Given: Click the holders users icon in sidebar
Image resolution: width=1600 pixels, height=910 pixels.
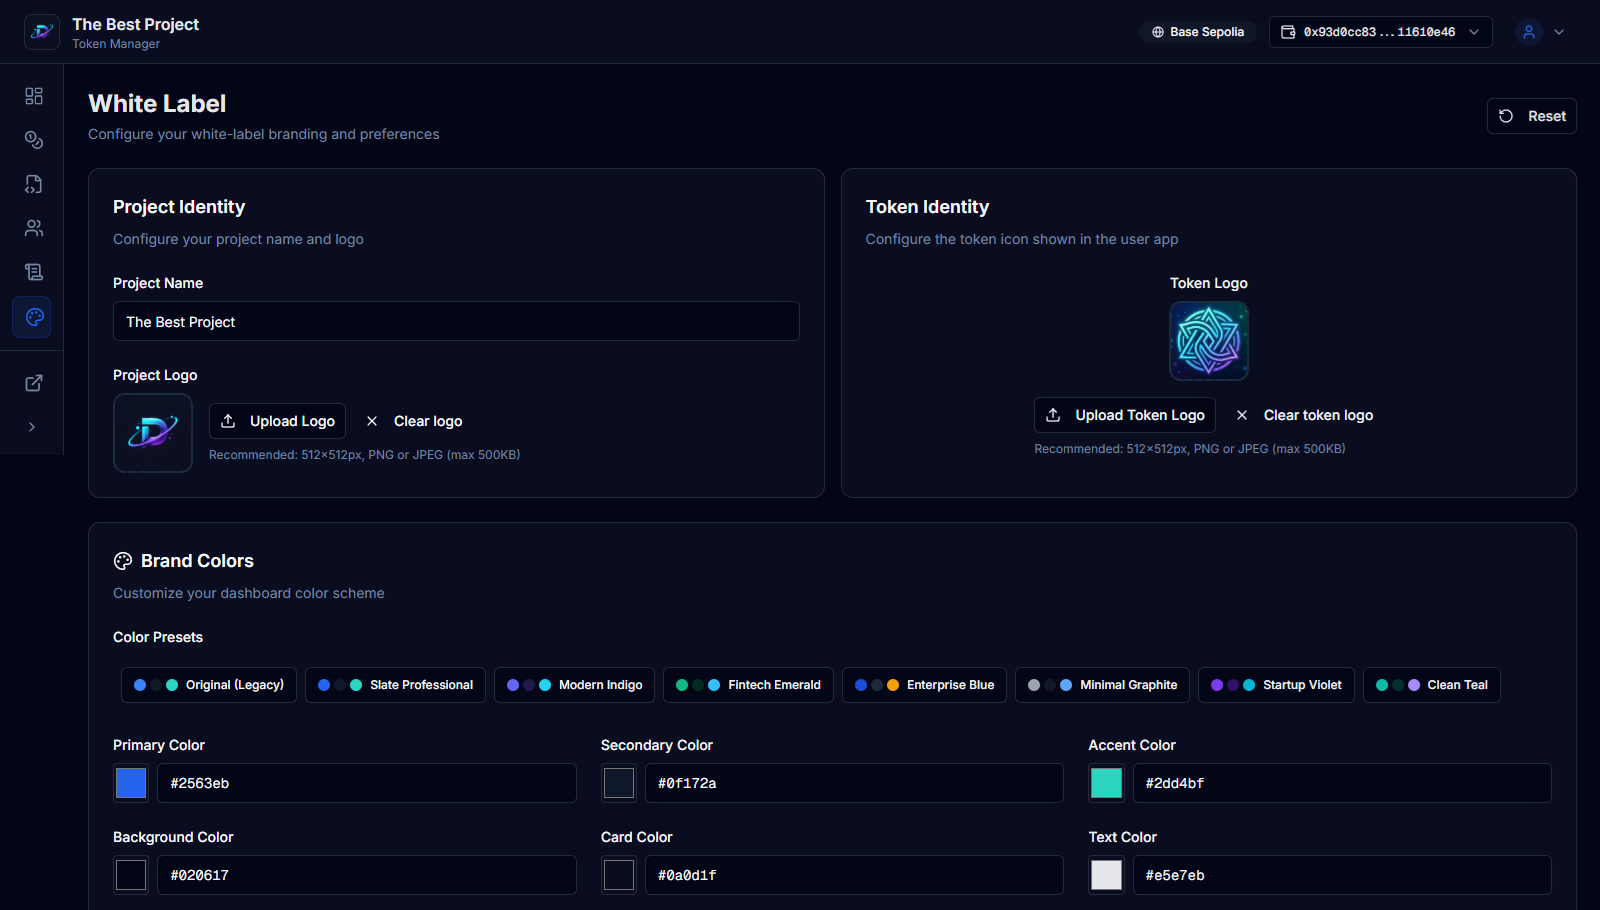Looking at the screenshot, I should pos(33,227).
